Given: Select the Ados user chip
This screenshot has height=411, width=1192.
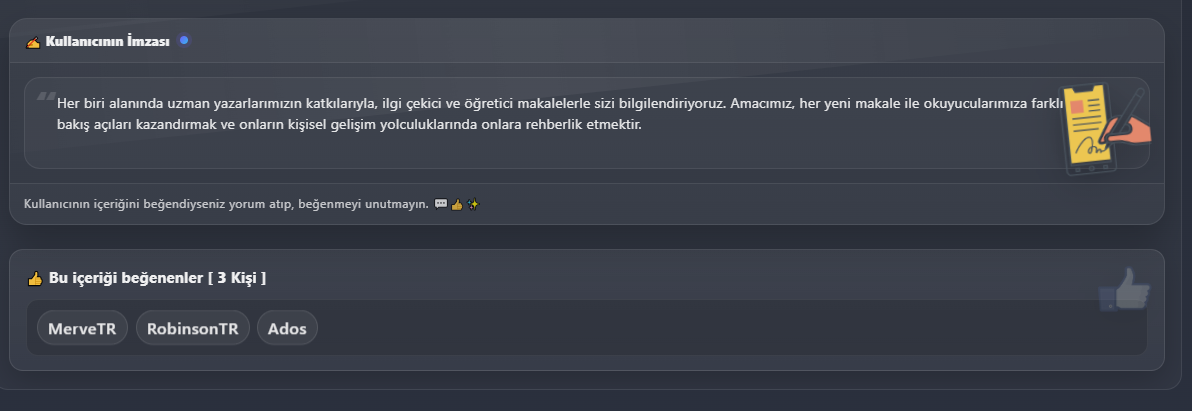Looking at the screenshot, I should coord(287,328).
